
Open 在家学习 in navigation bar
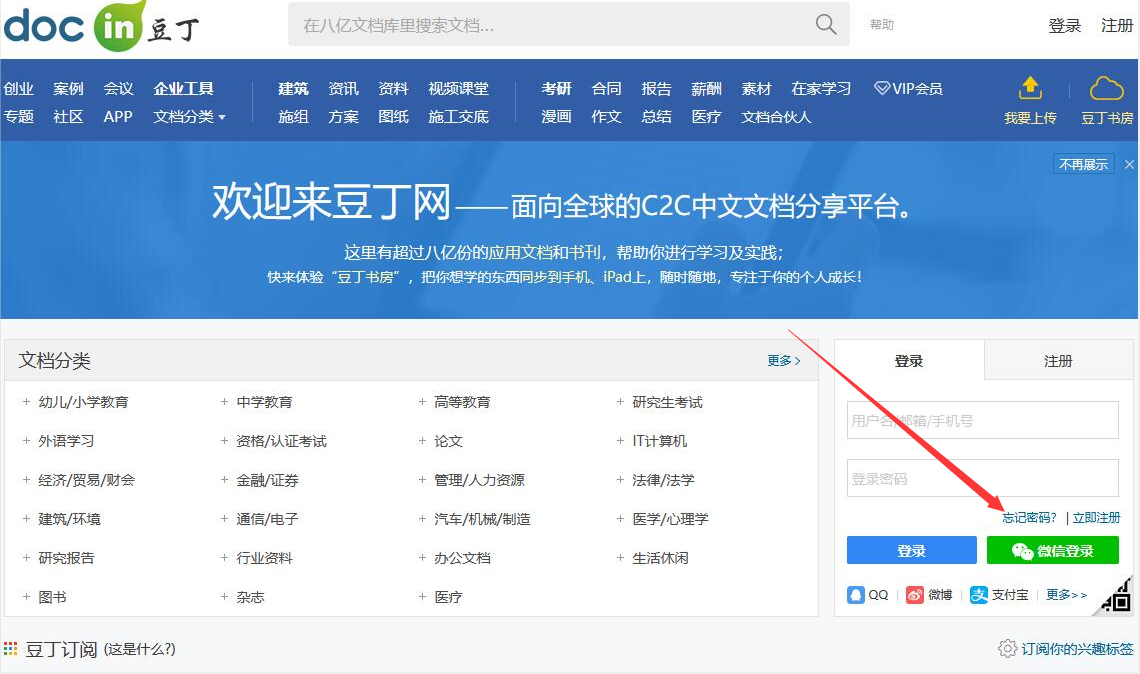point(821,89)
